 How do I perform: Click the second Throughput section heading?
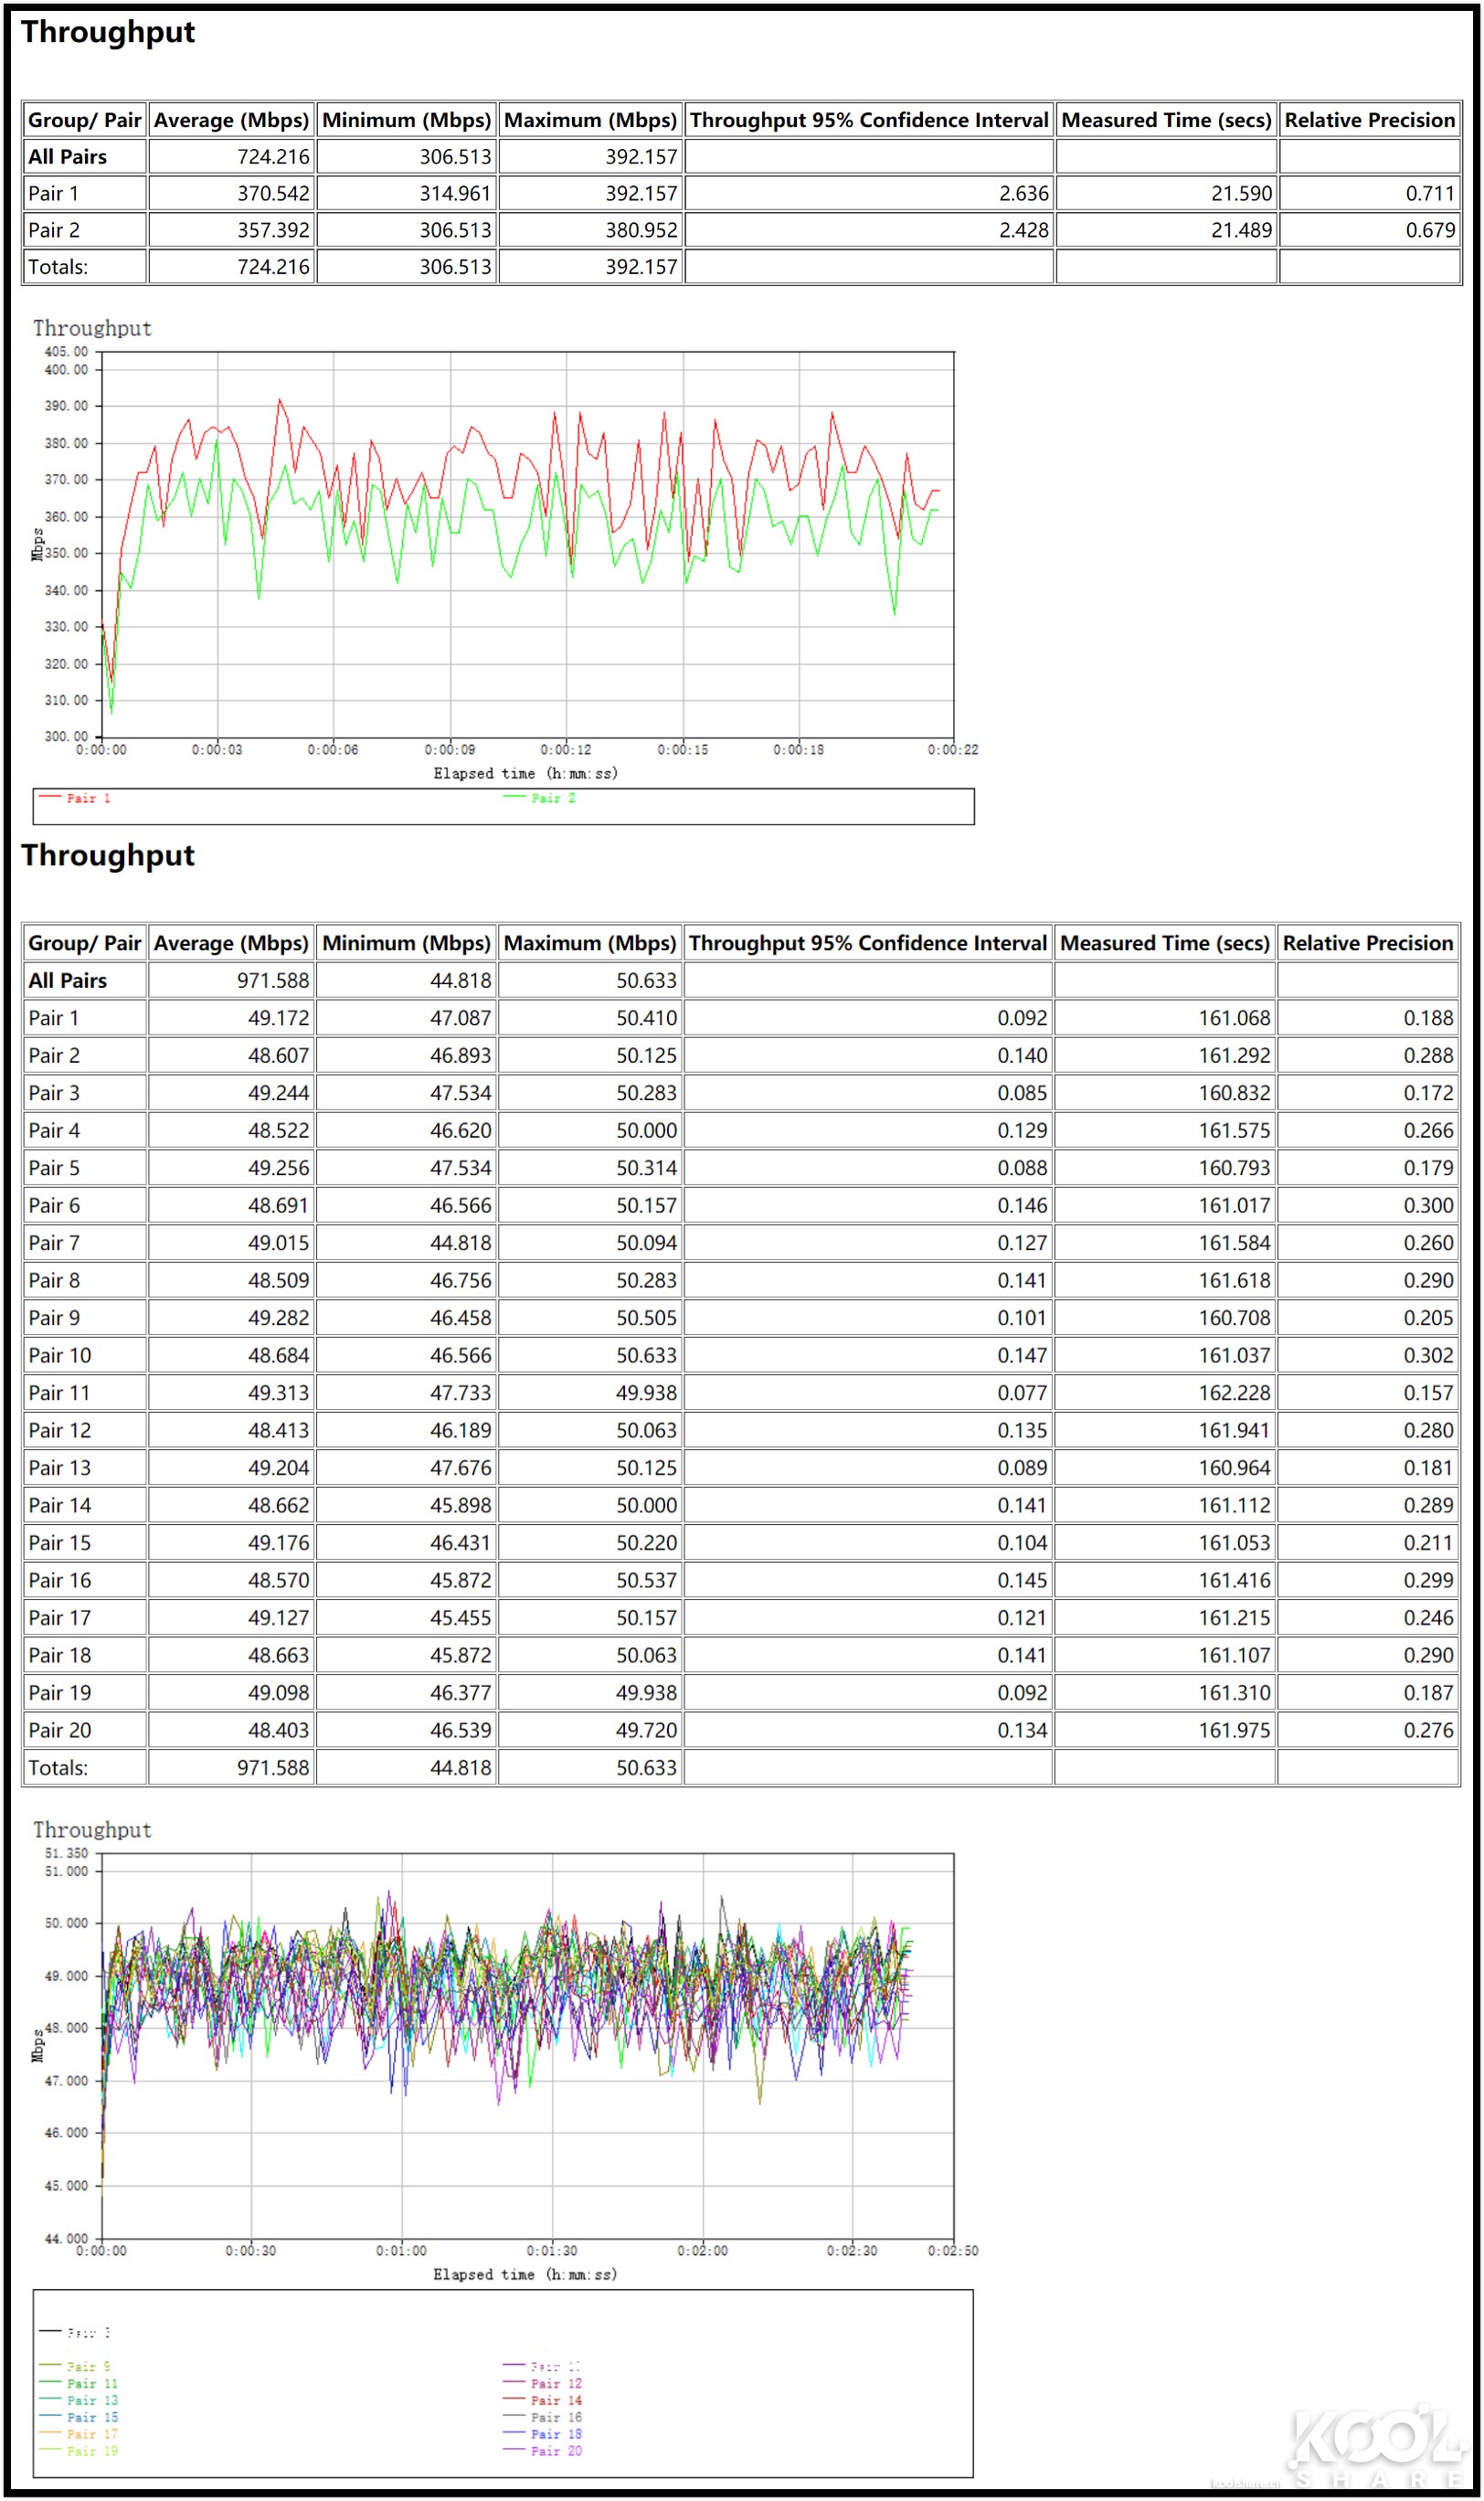click(106, 856)
